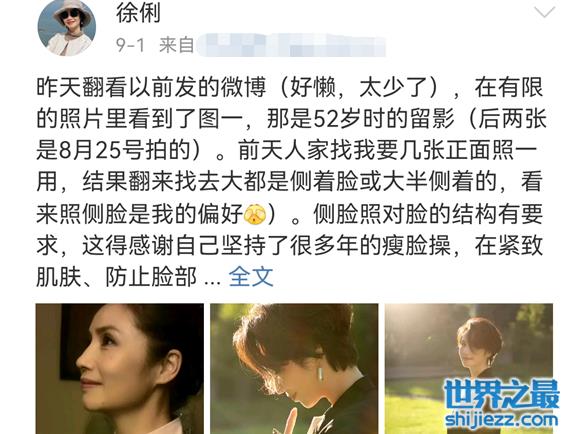Tap the 9-1 post date
The width and height of the screenshot is (569, 434).
pyautogui.click(x=130, y=45)
